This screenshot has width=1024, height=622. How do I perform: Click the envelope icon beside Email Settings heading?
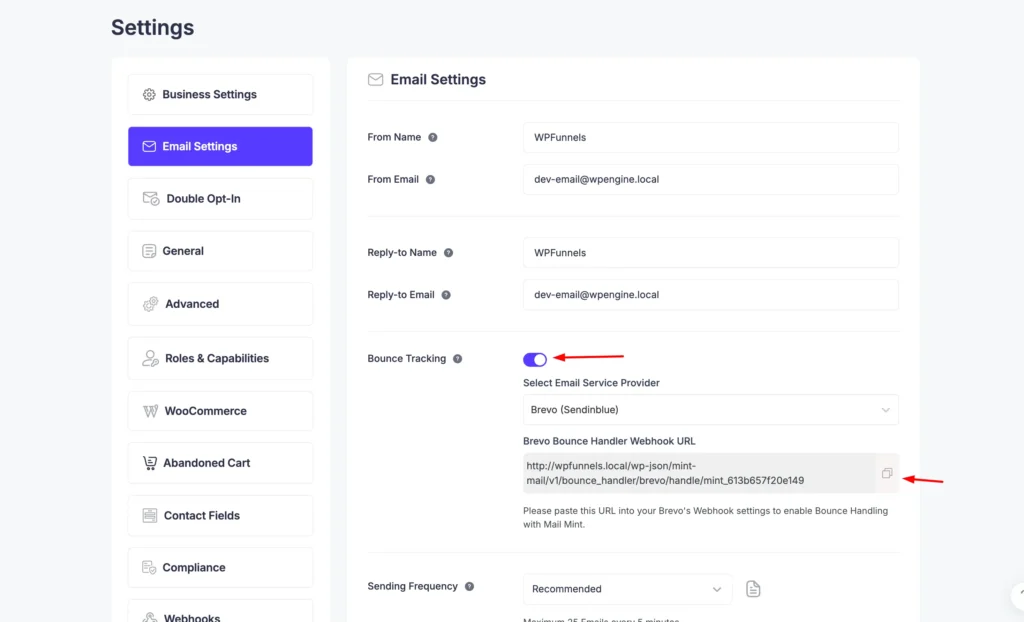[x=376, y=79]
